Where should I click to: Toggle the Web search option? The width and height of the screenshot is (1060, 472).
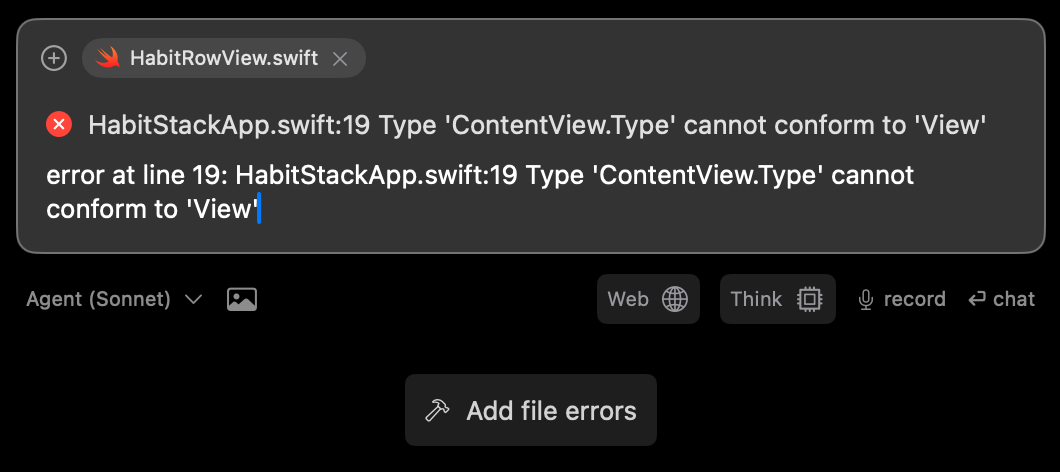pyautogui.click(x=648, y=299)
